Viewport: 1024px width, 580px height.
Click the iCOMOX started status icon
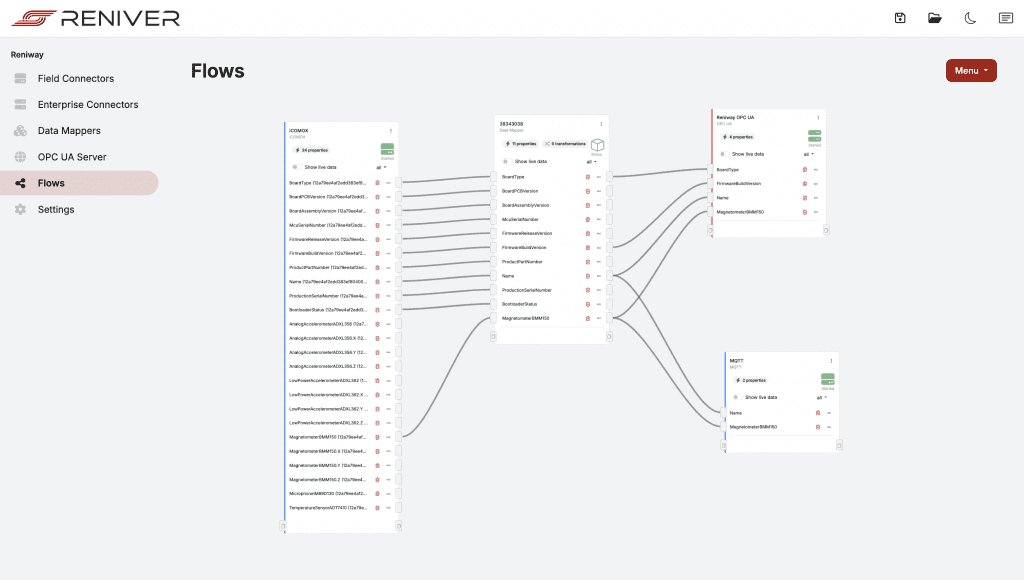click(x=387, y=150)
